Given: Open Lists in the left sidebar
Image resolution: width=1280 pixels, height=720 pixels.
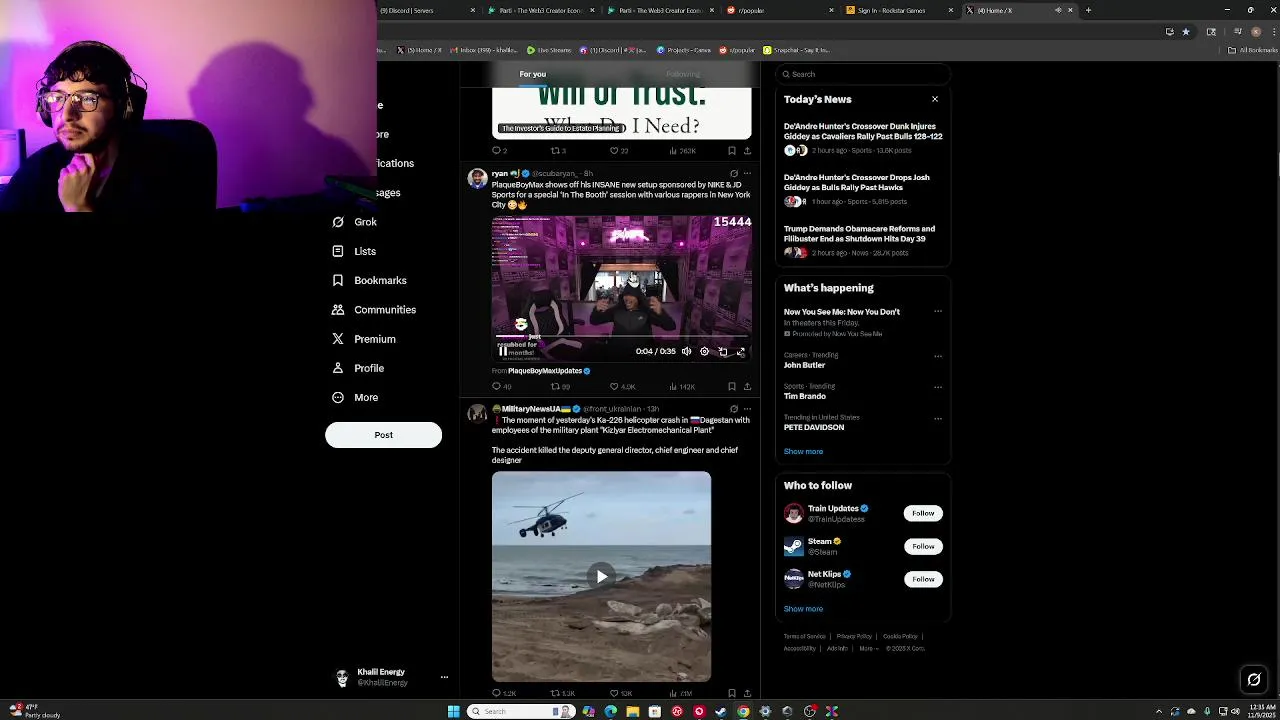Looking at the screenshot, I should pos(354,251).
